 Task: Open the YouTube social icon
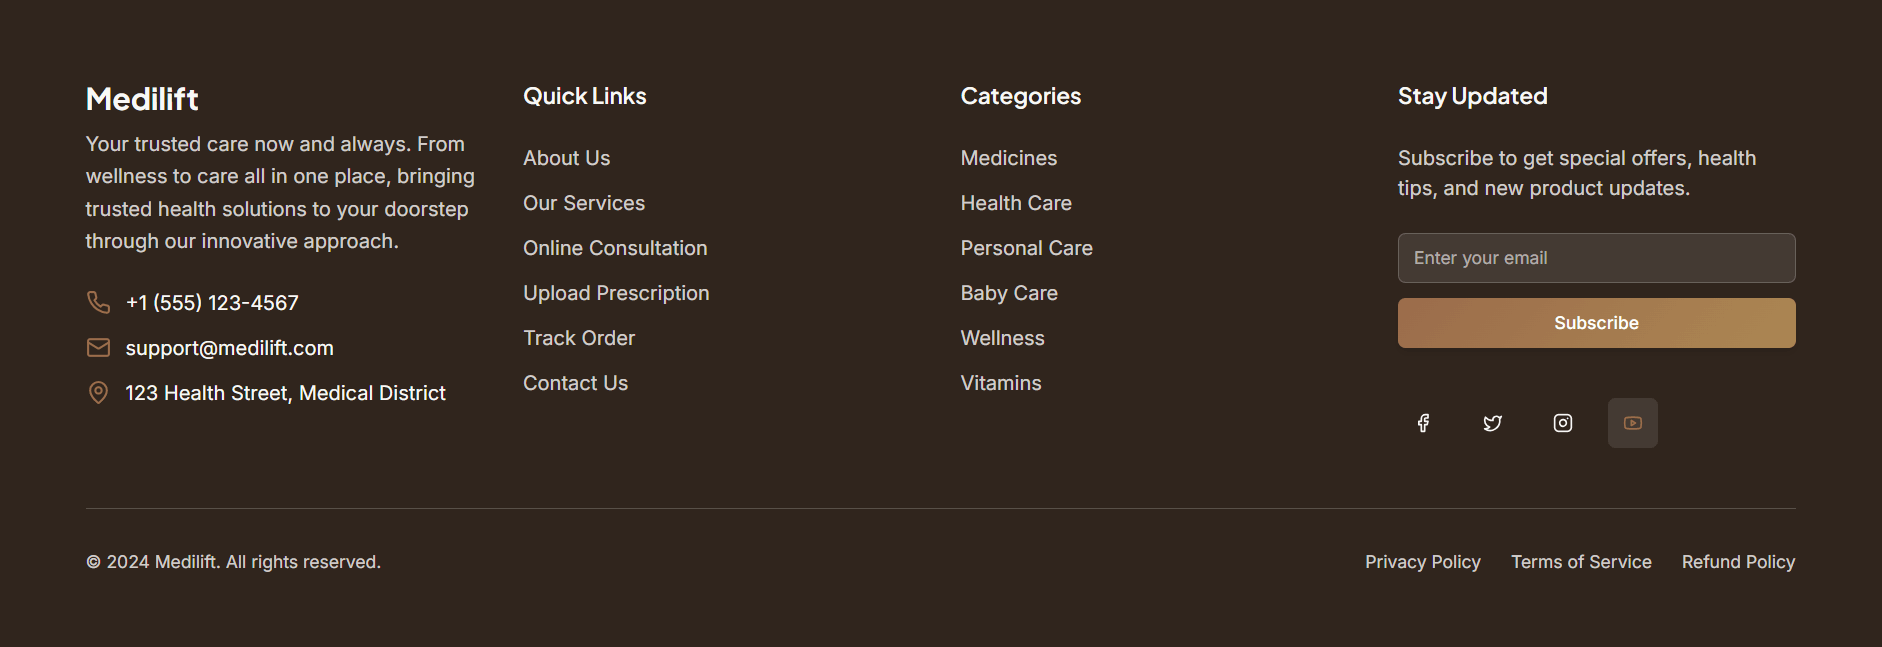coord(1633,423)
